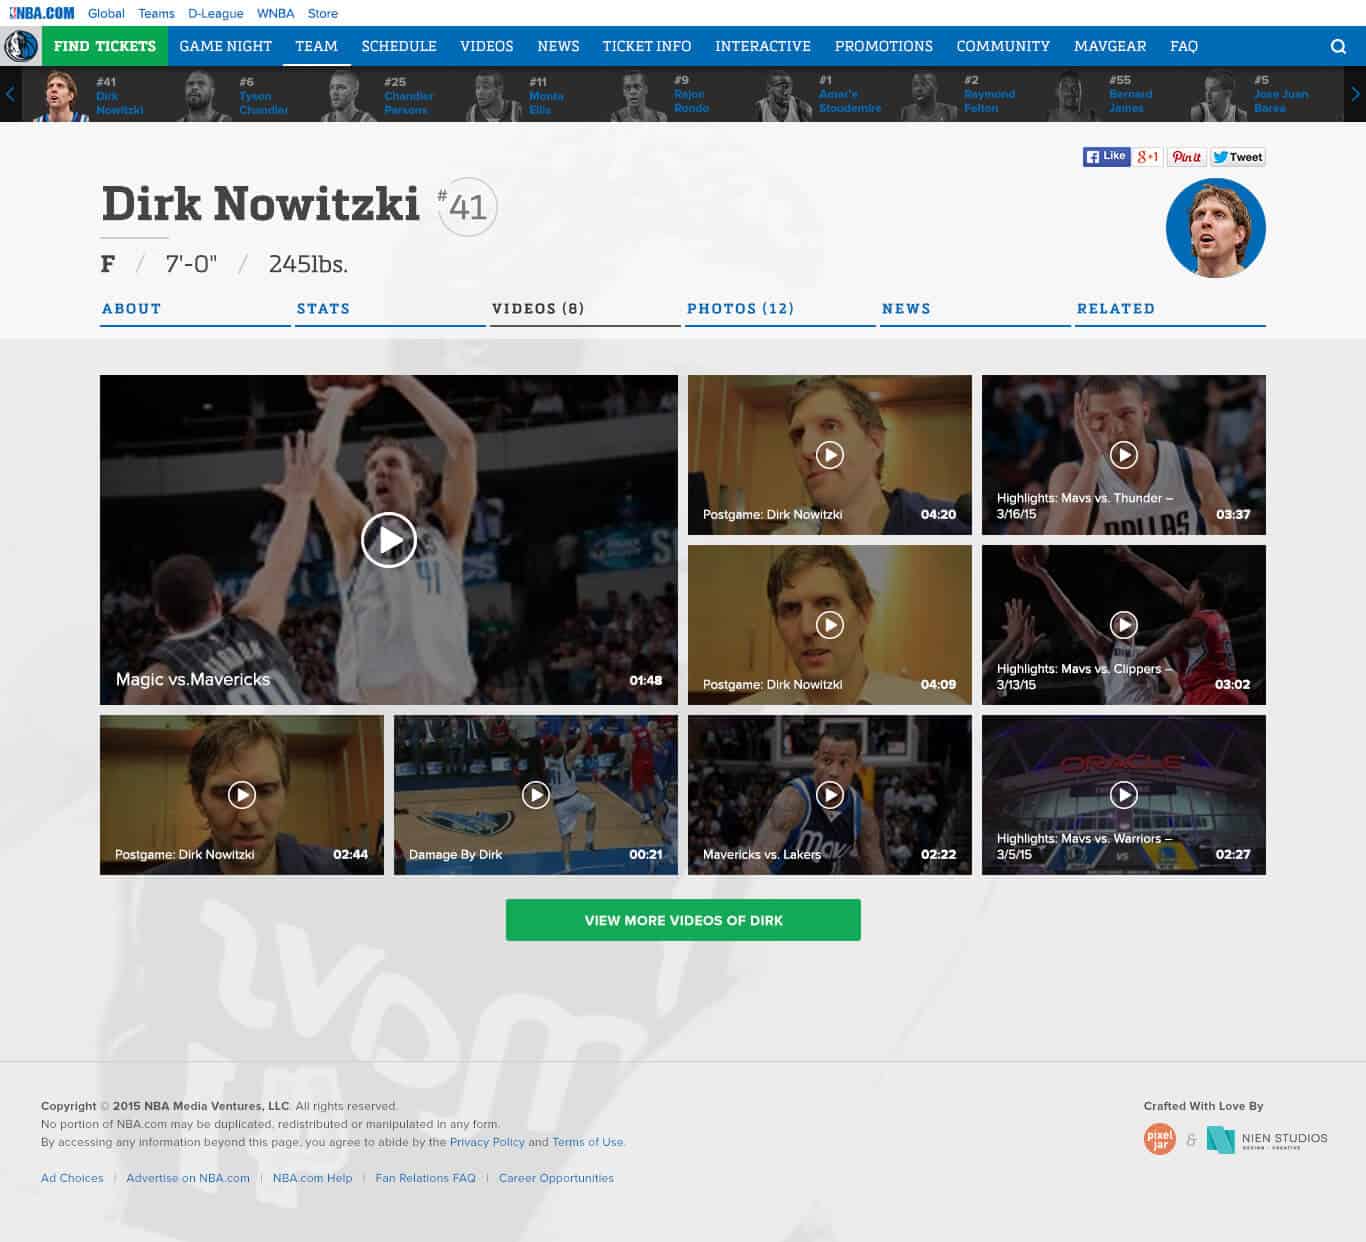
Task: Click Dirk Nowitzki's round profile photo
Action: pos(1216,228)
